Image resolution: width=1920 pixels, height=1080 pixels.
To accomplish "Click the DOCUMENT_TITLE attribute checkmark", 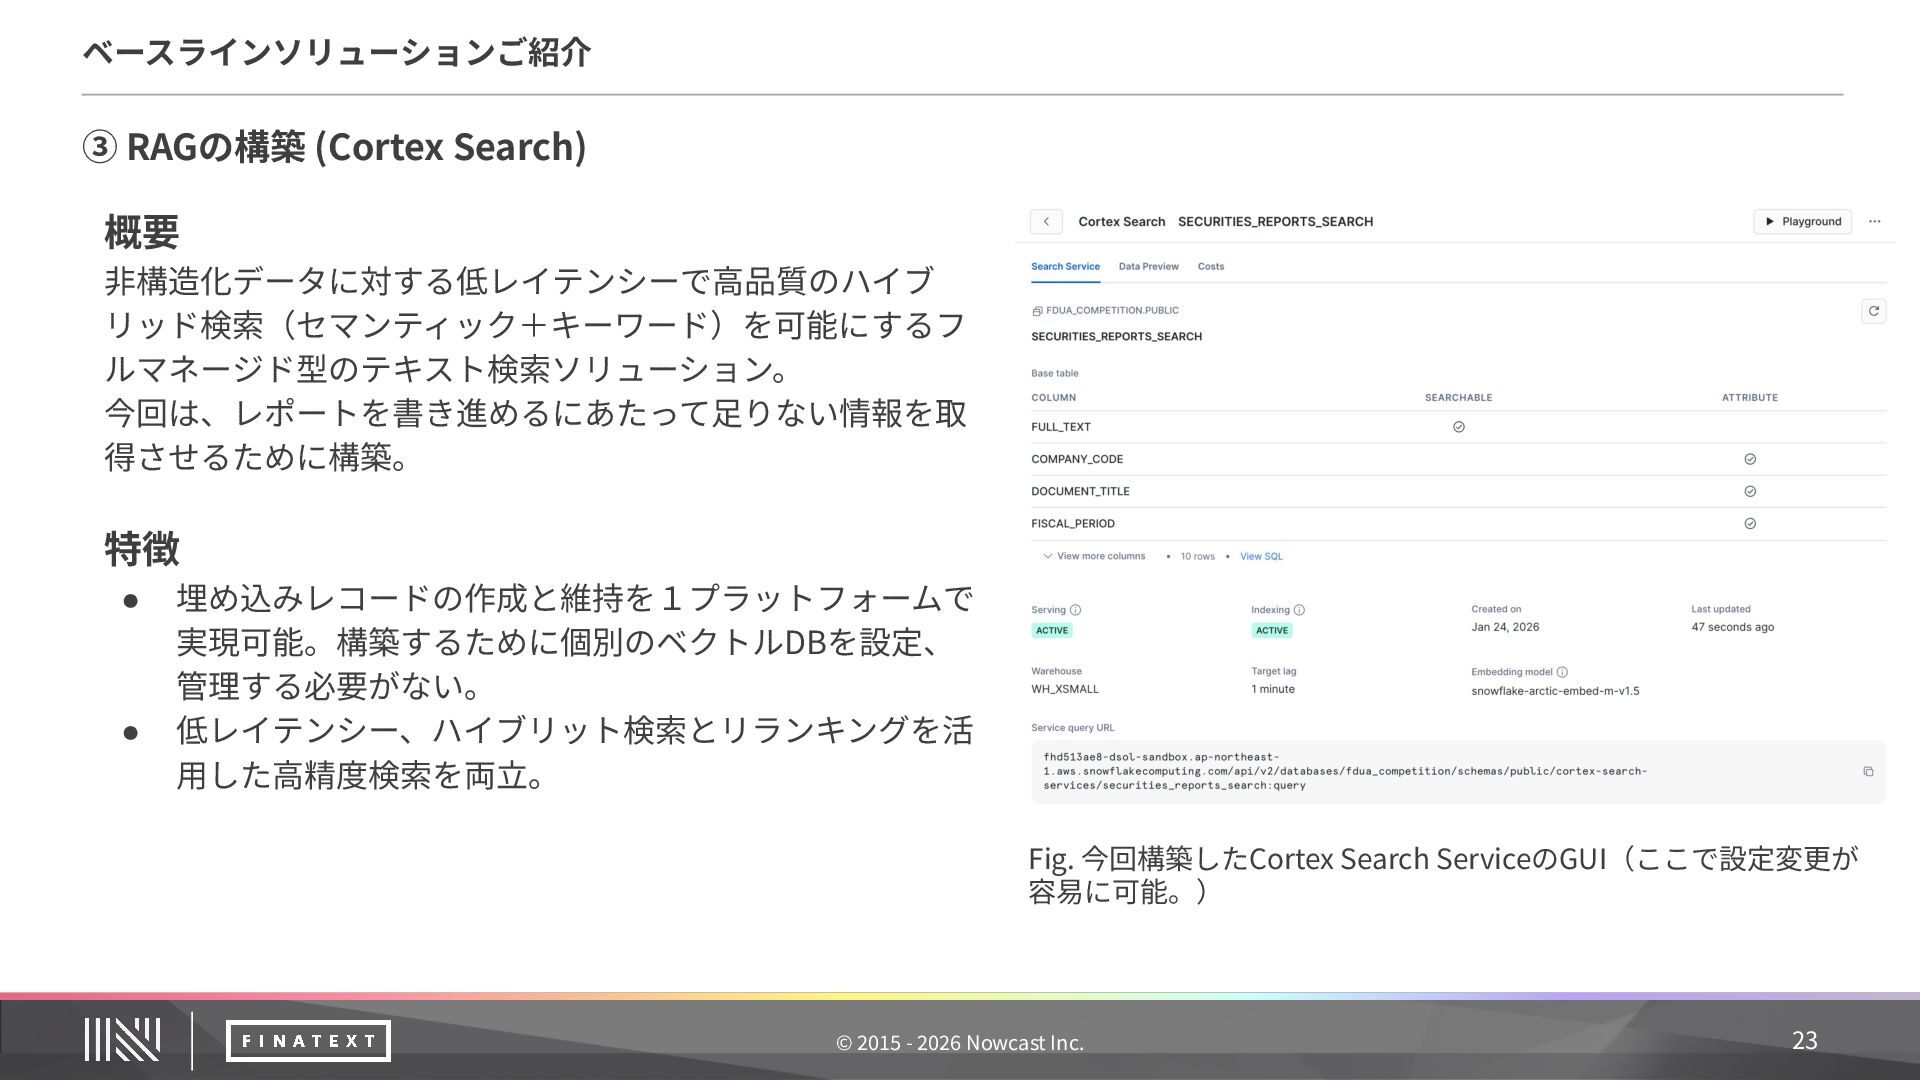I will click(1750, 491).
